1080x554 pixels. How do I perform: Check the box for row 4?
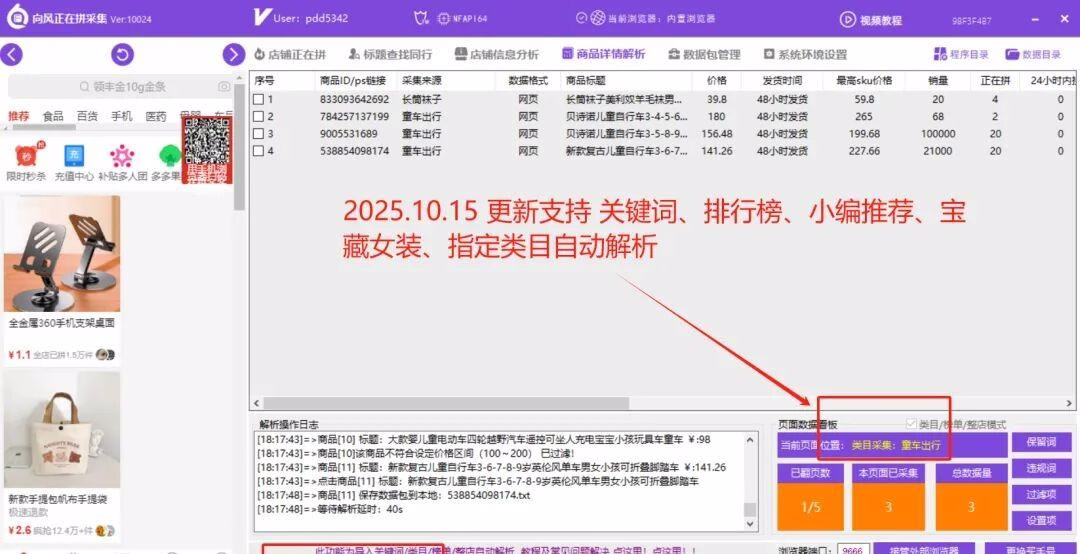coord(258,151)
